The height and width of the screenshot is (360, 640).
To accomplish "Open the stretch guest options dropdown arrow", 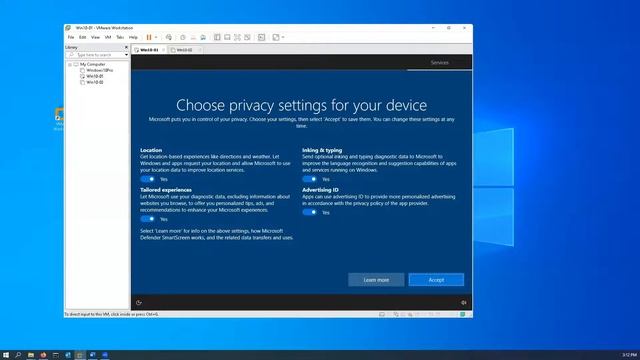I will pos(283,38).
